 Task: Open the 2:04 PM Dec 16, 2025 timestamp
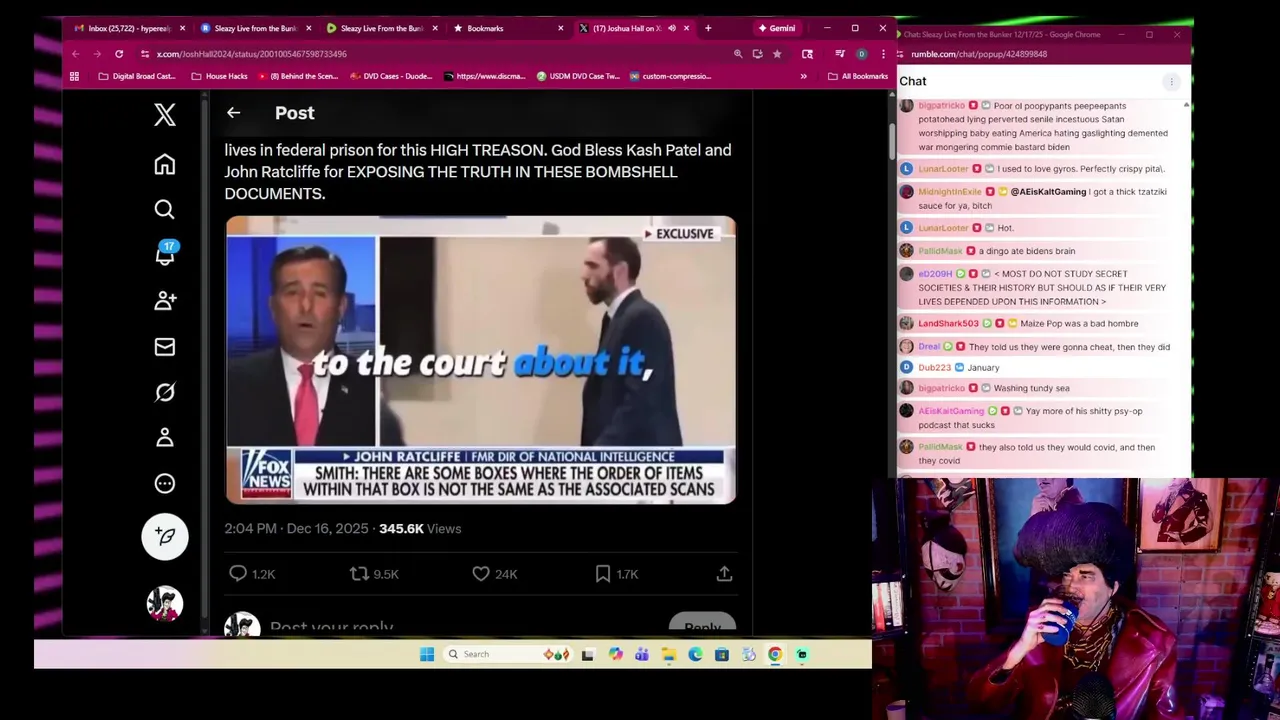(x=296, y=528)
